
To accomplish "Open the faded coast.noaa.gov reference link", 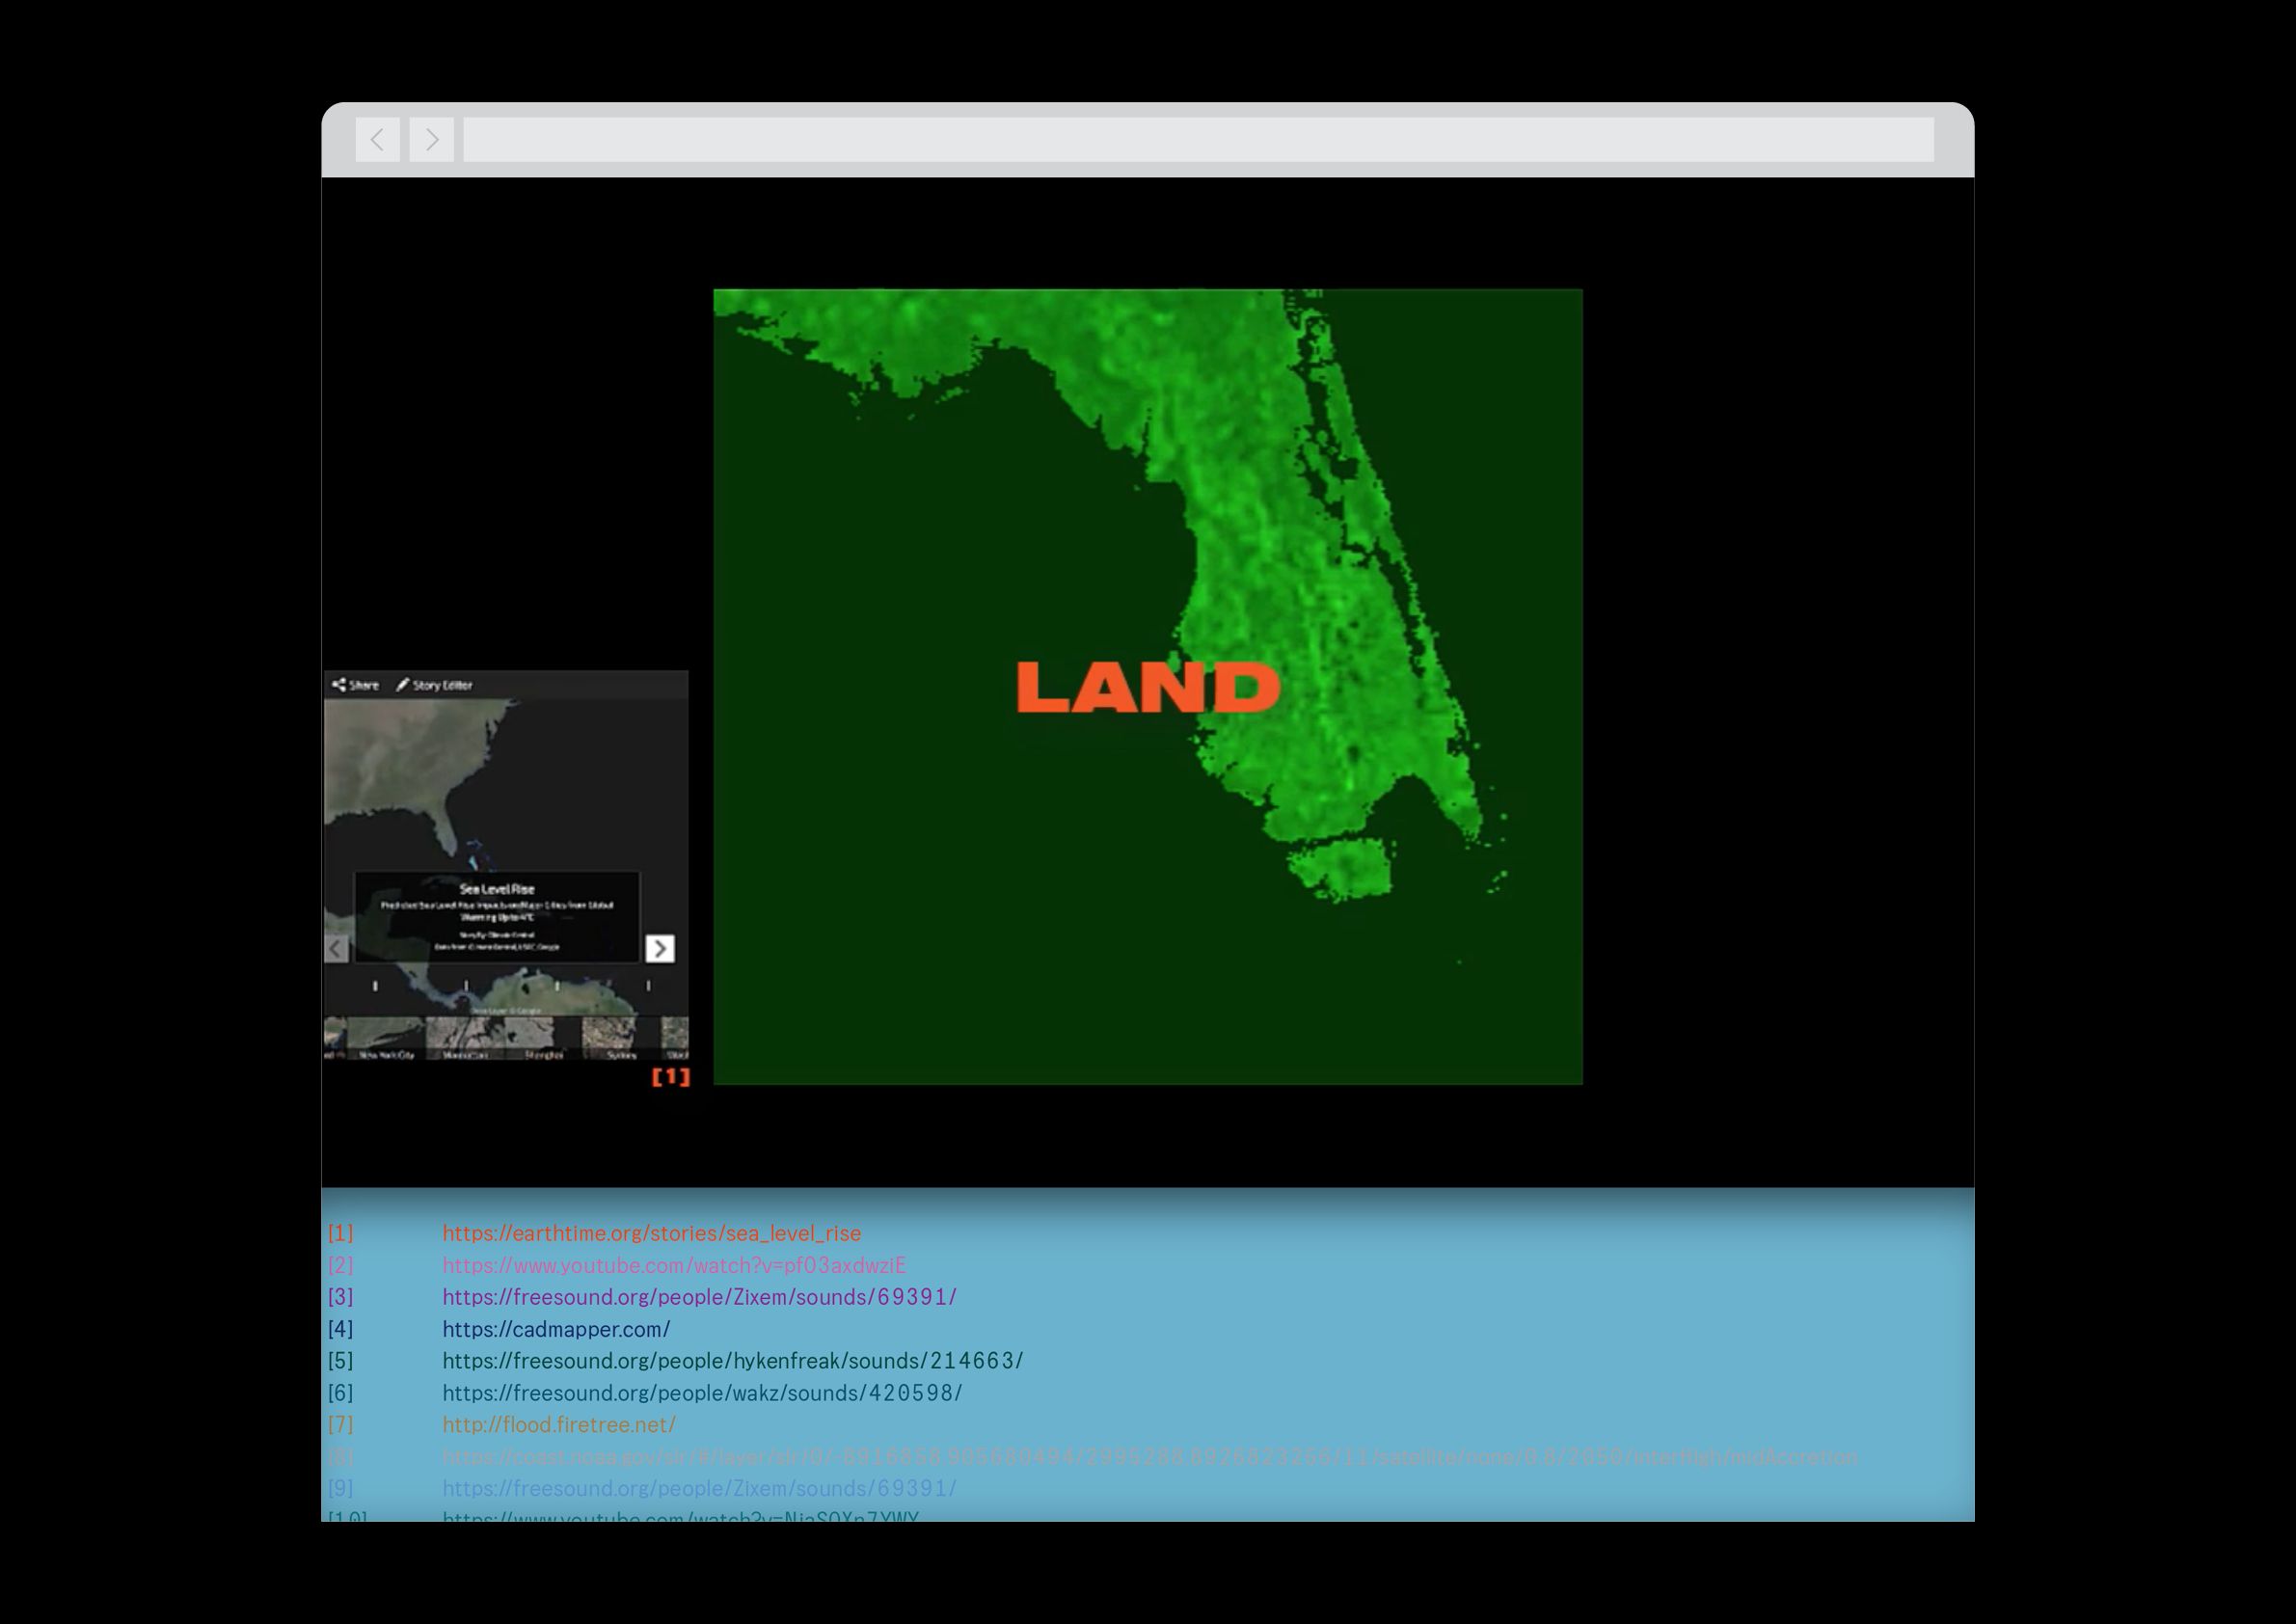I will 1150,1457.
